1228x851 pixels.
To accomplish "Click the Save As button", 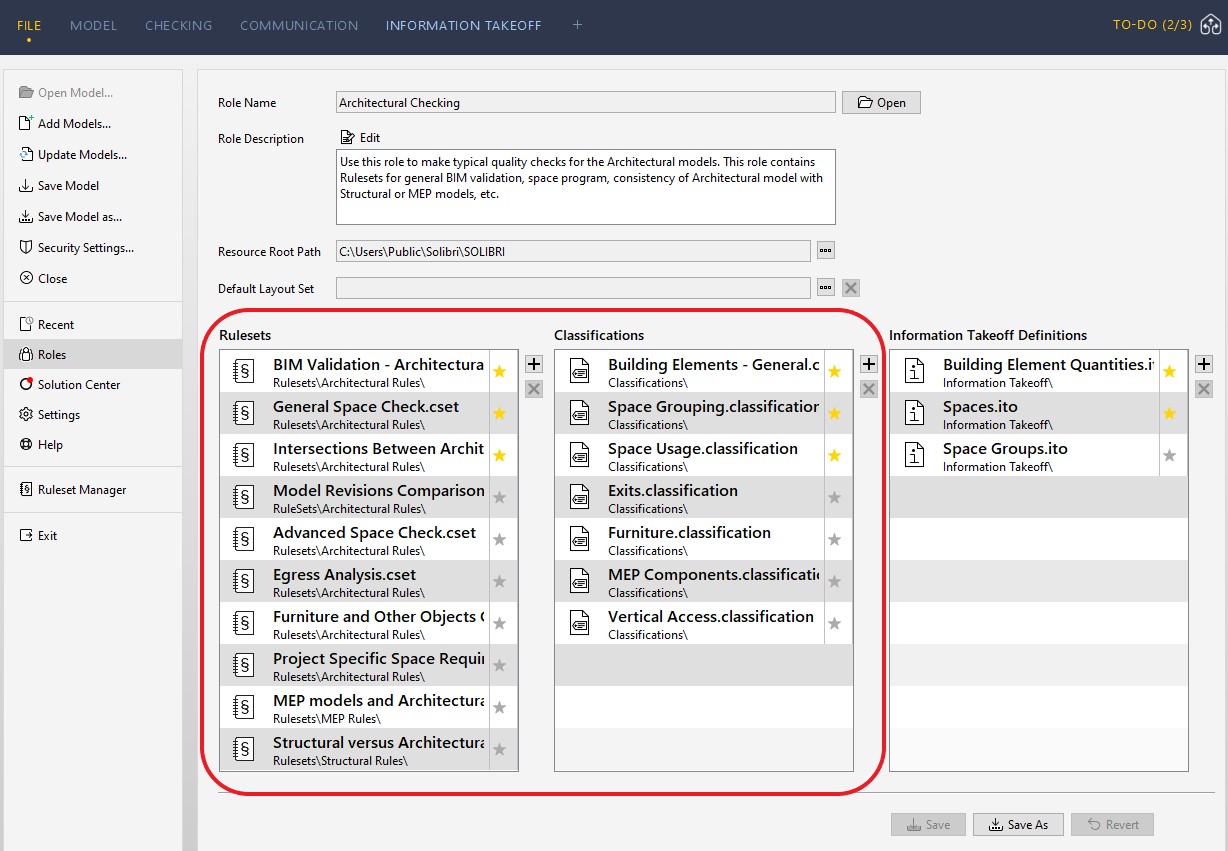I will (1018, 825).
